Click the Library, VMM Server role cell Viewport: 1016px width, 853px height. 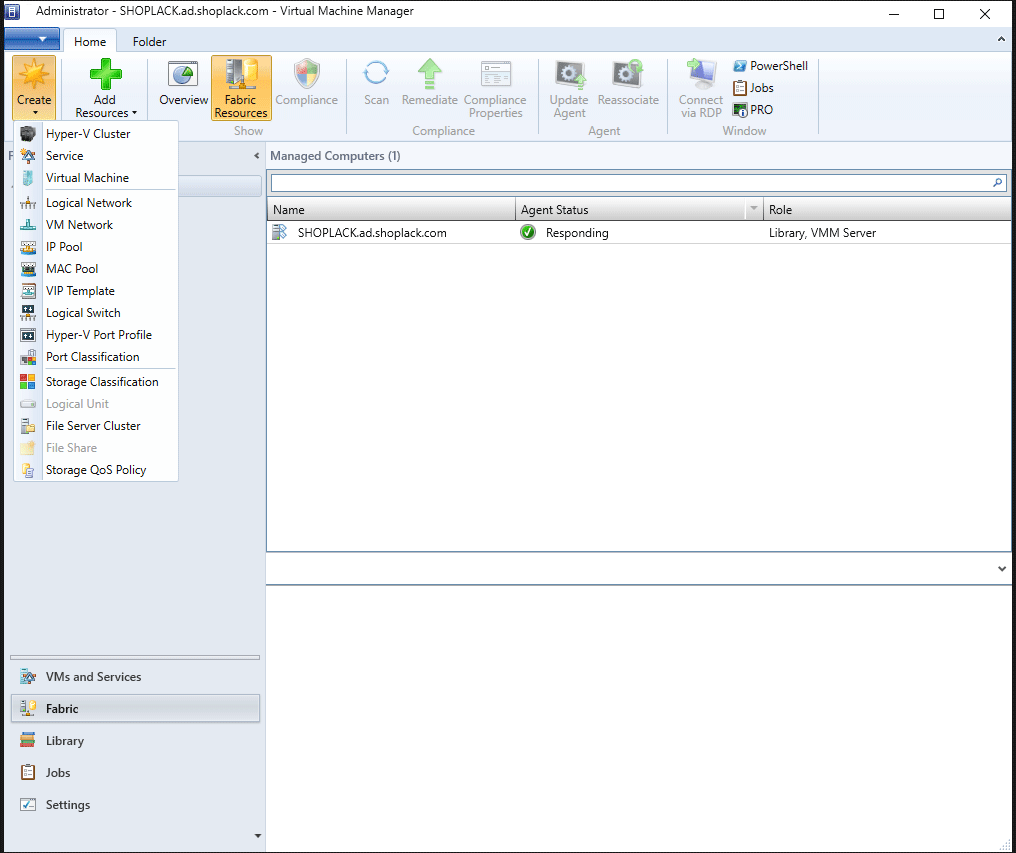(x=822, y=233)
